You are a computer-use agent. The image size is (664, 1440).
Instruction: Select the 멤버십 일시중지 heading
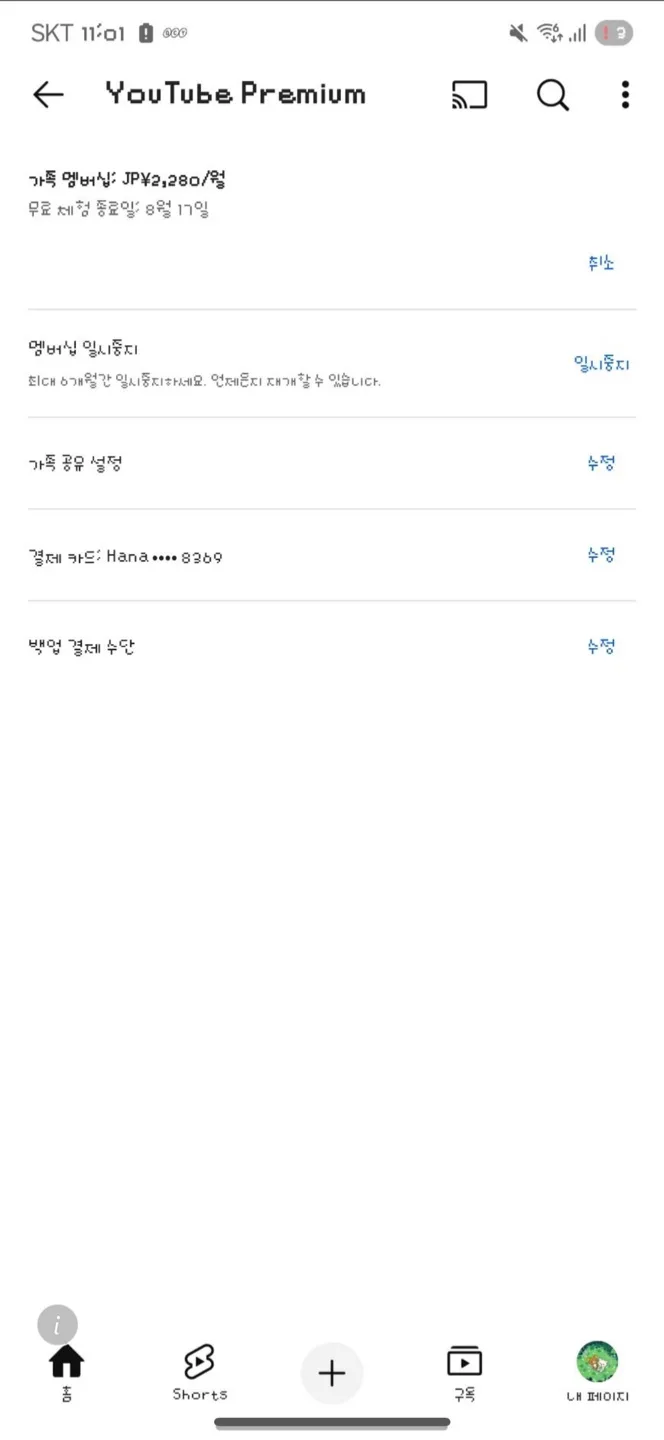tap(83, 349)
